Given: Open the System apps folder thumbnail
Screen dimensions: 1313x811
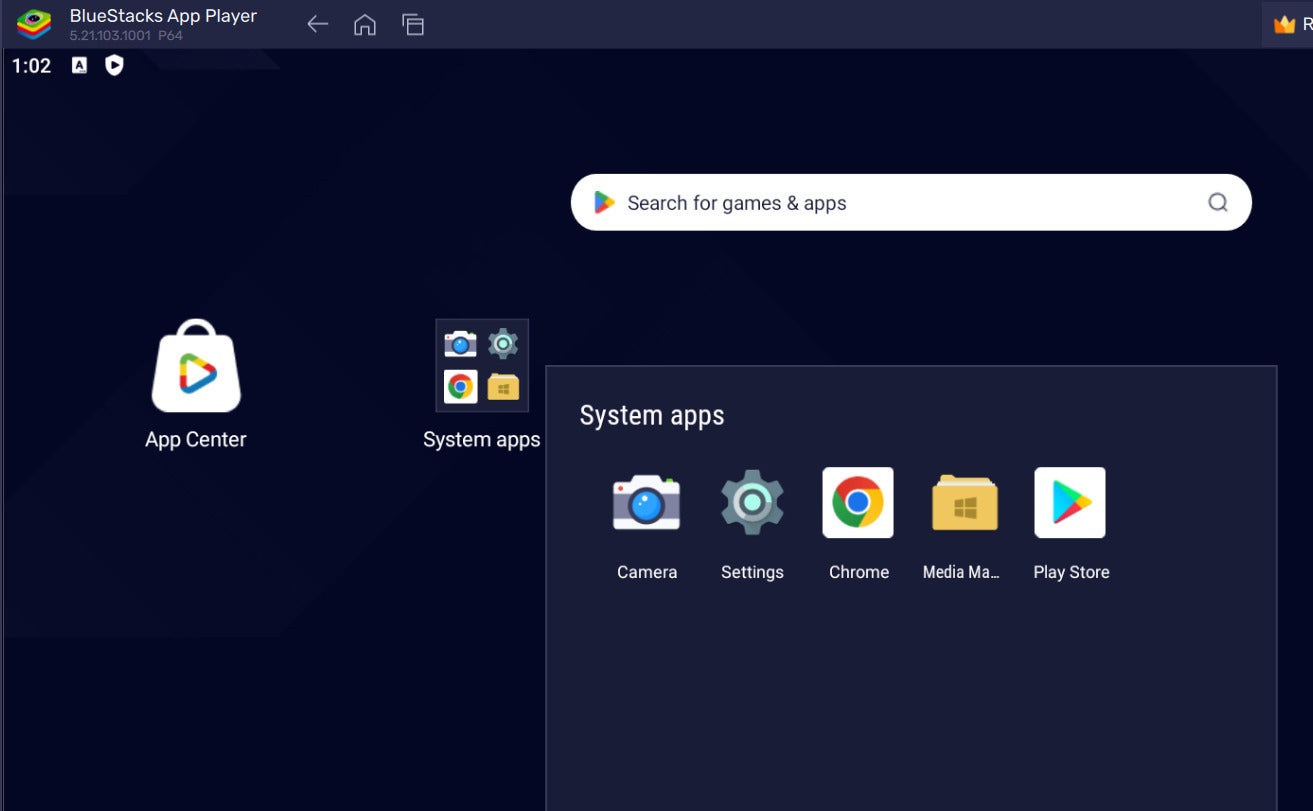Looking at the screenshot, I should (x=482, y=365).
